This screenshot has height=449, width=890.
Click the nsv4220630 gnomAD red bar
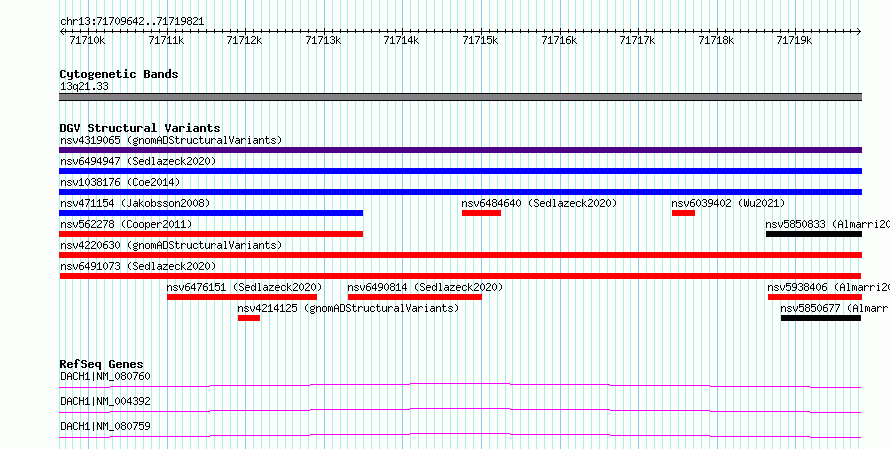tap(460, 255)
